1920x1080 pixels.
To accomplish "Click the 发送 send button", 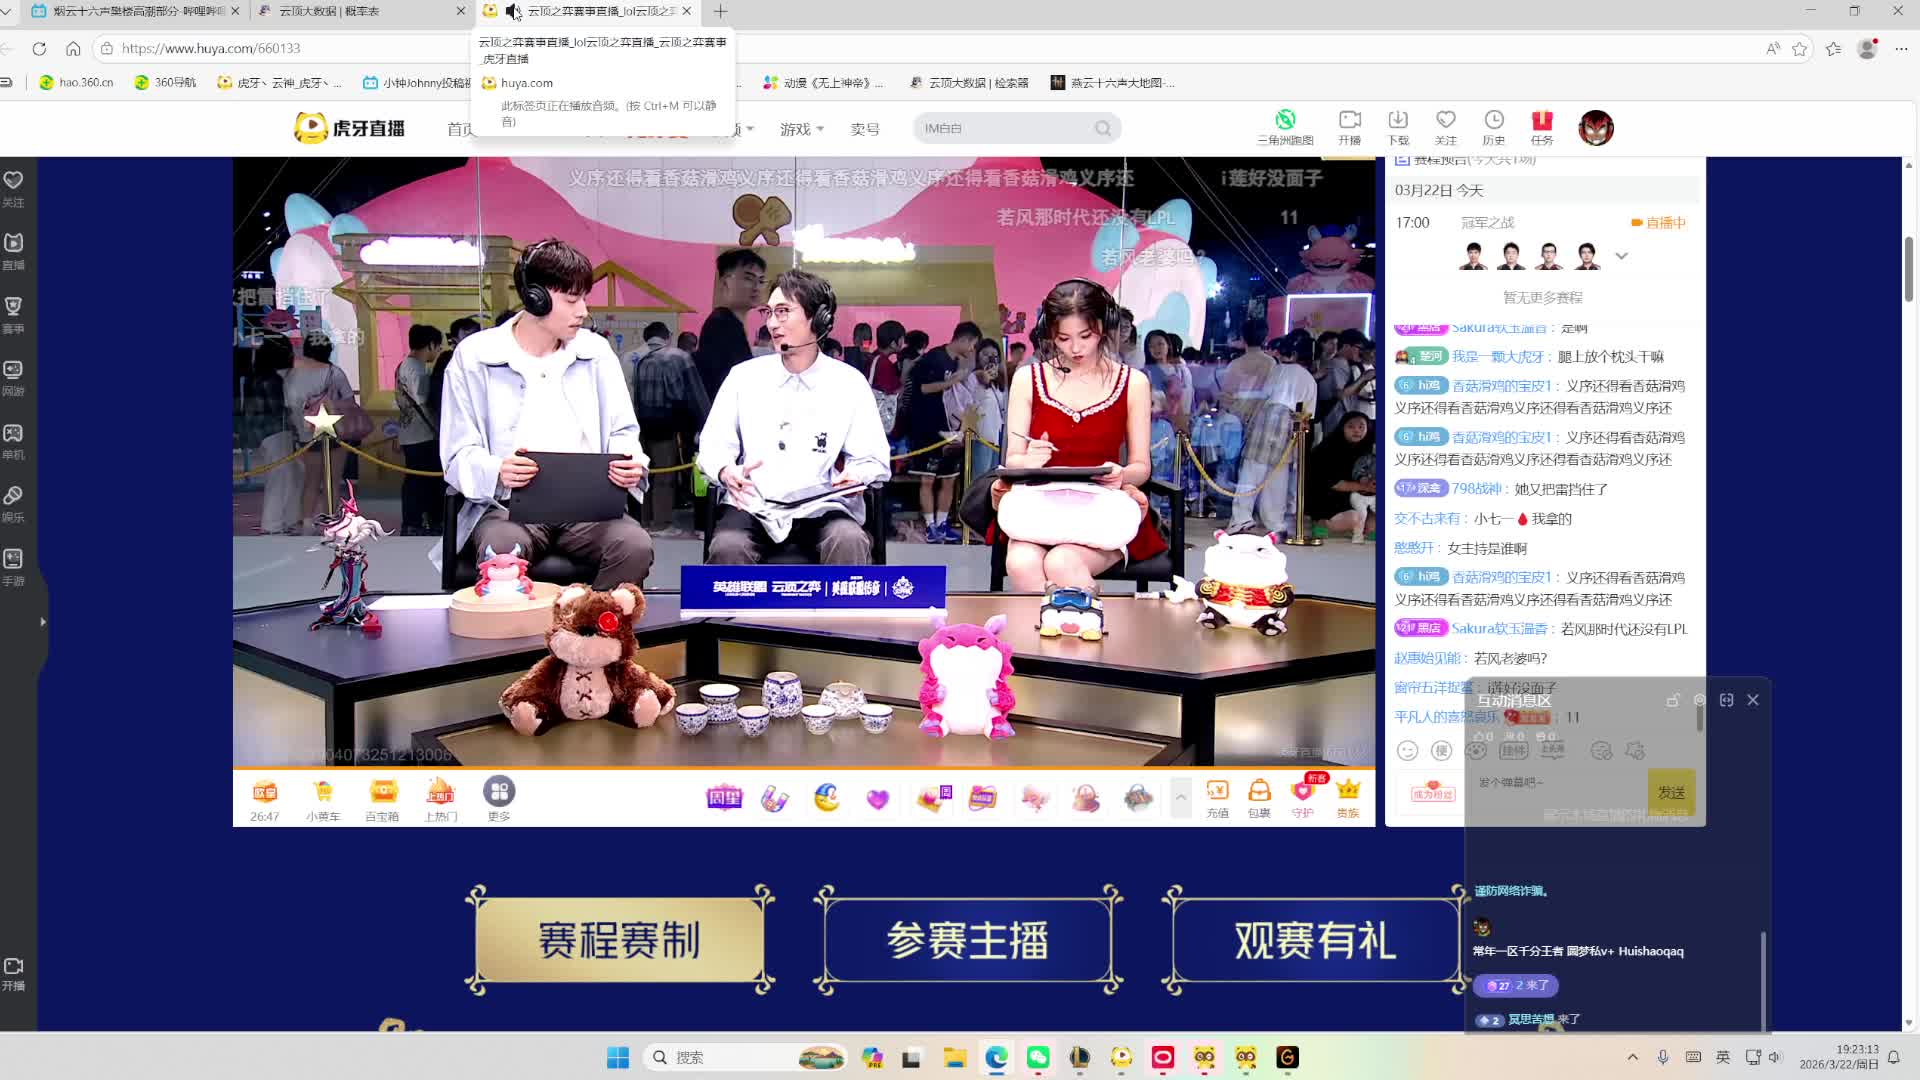I will 1670,792.
